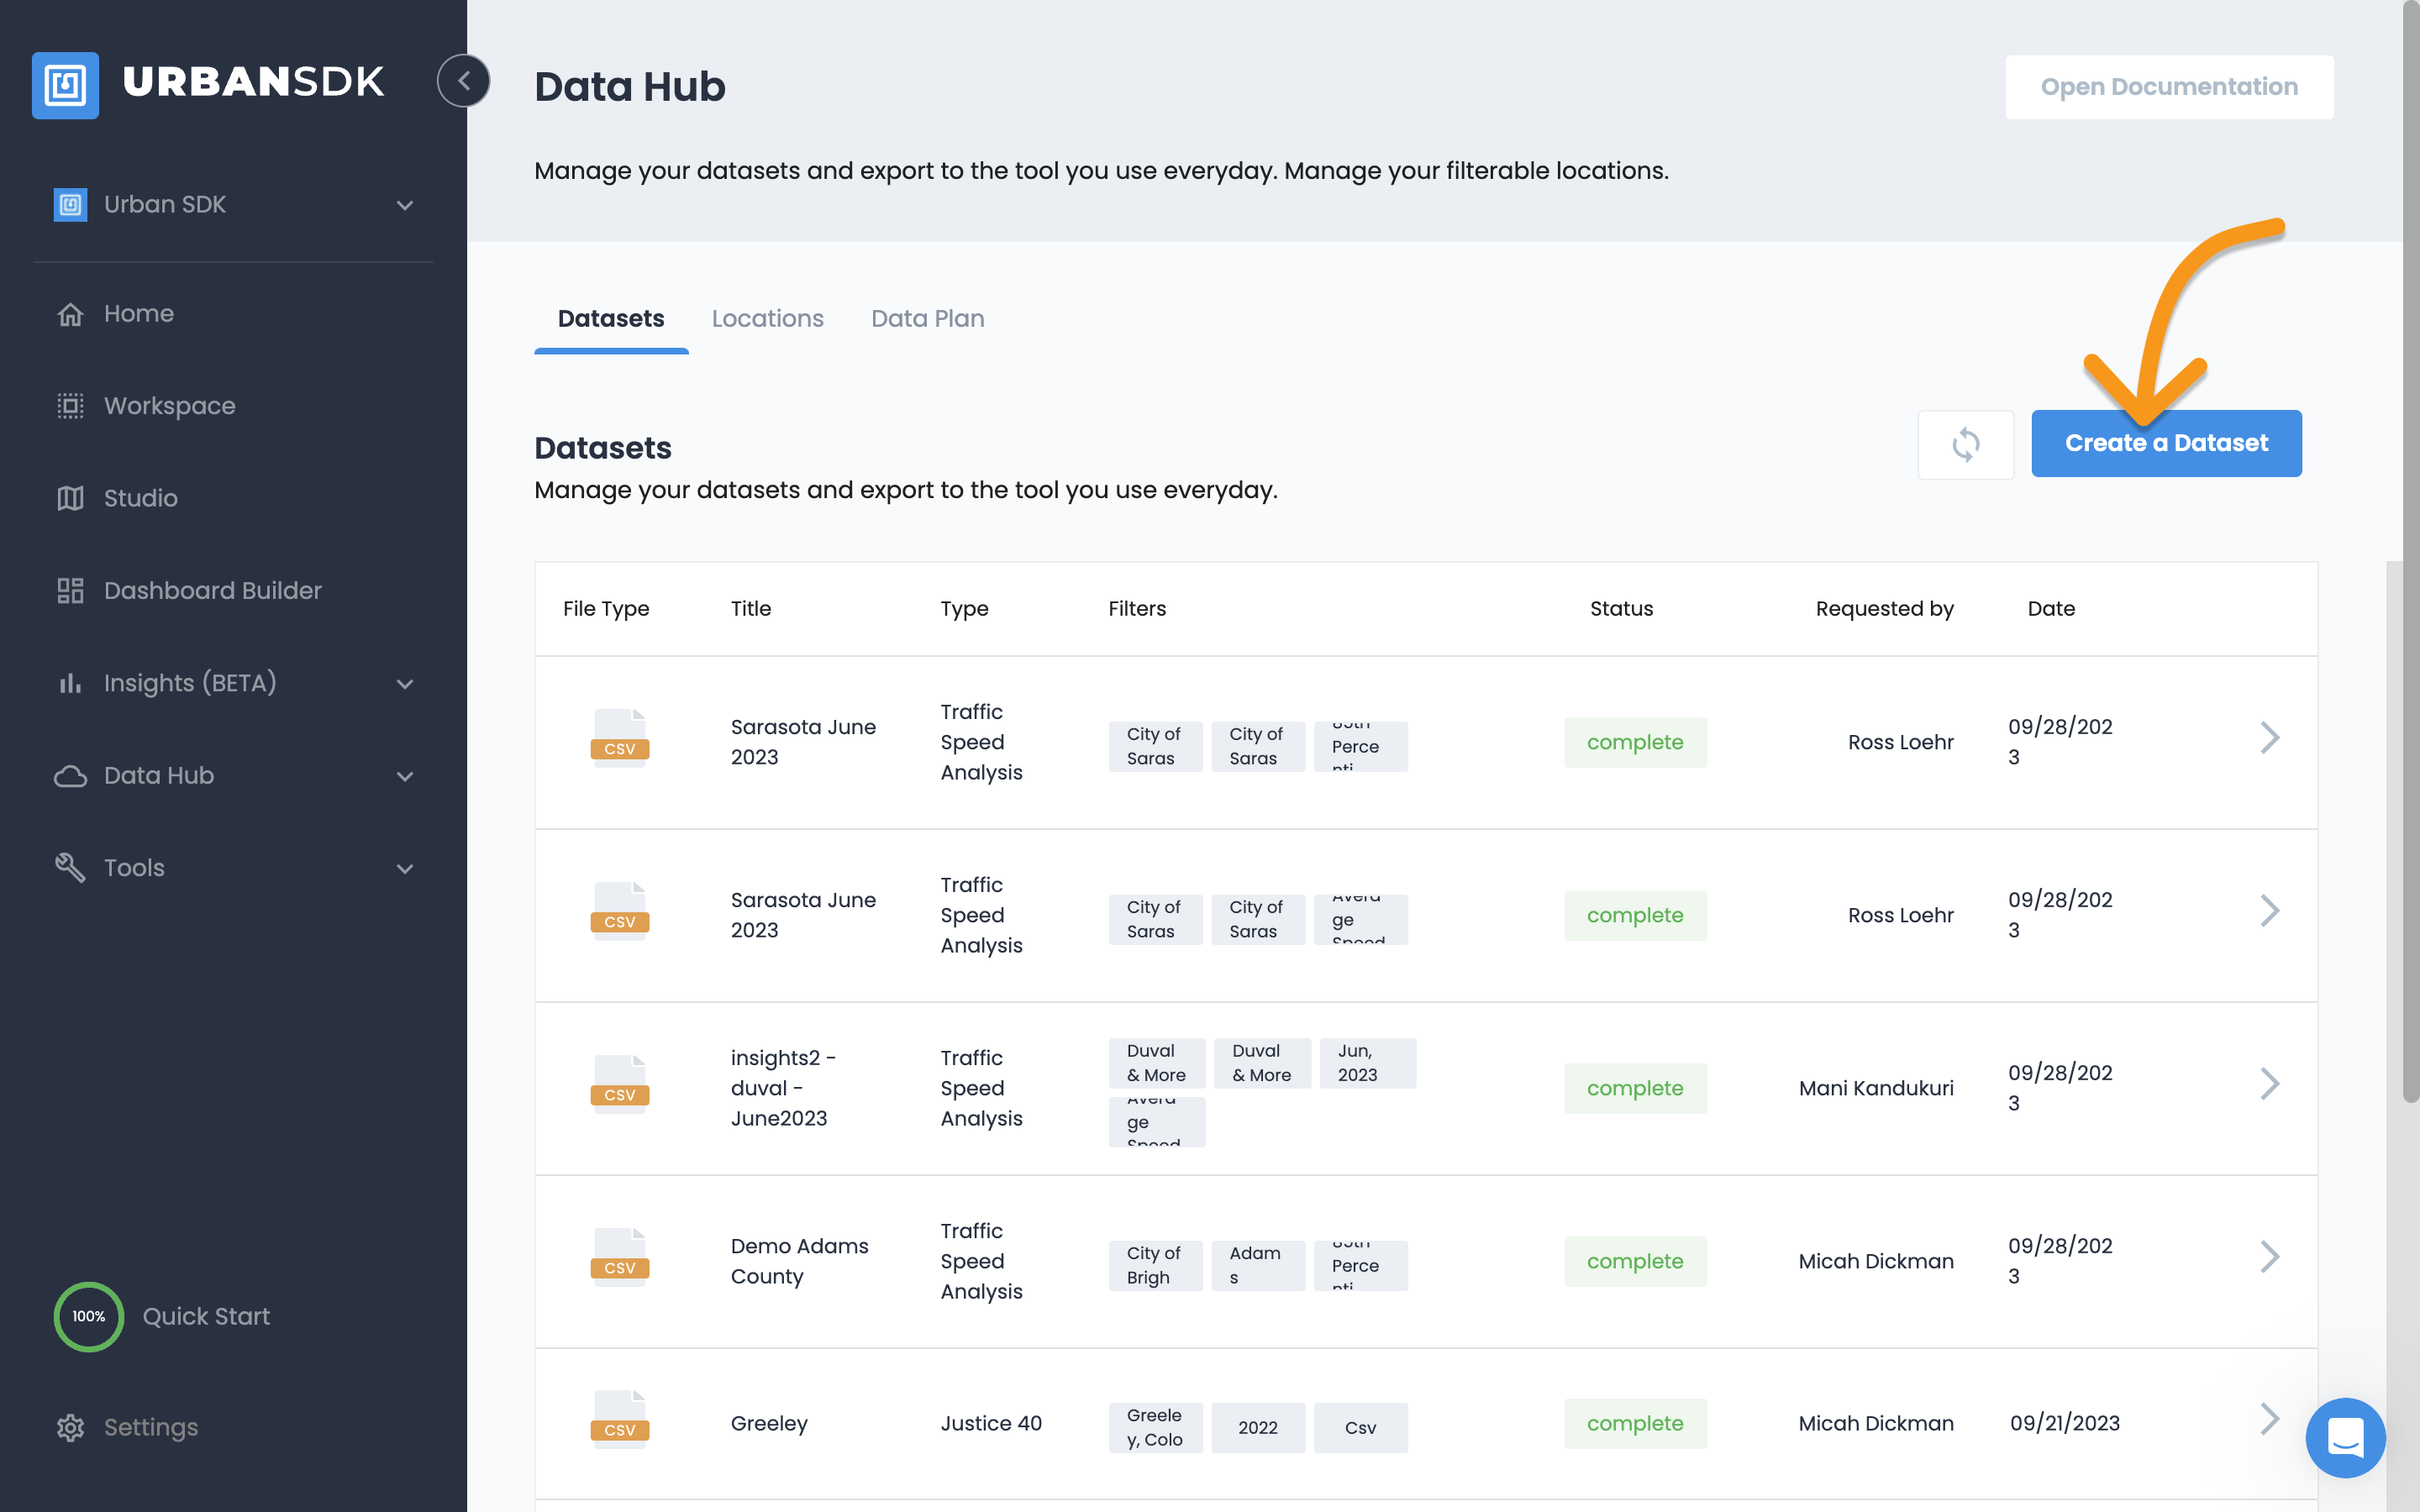Image resolution: width=2420 pixels, height=1512 pixels.
Task: Click the Urban SDK logo icon
Action: pyautogui.click(x=65, y=85)
